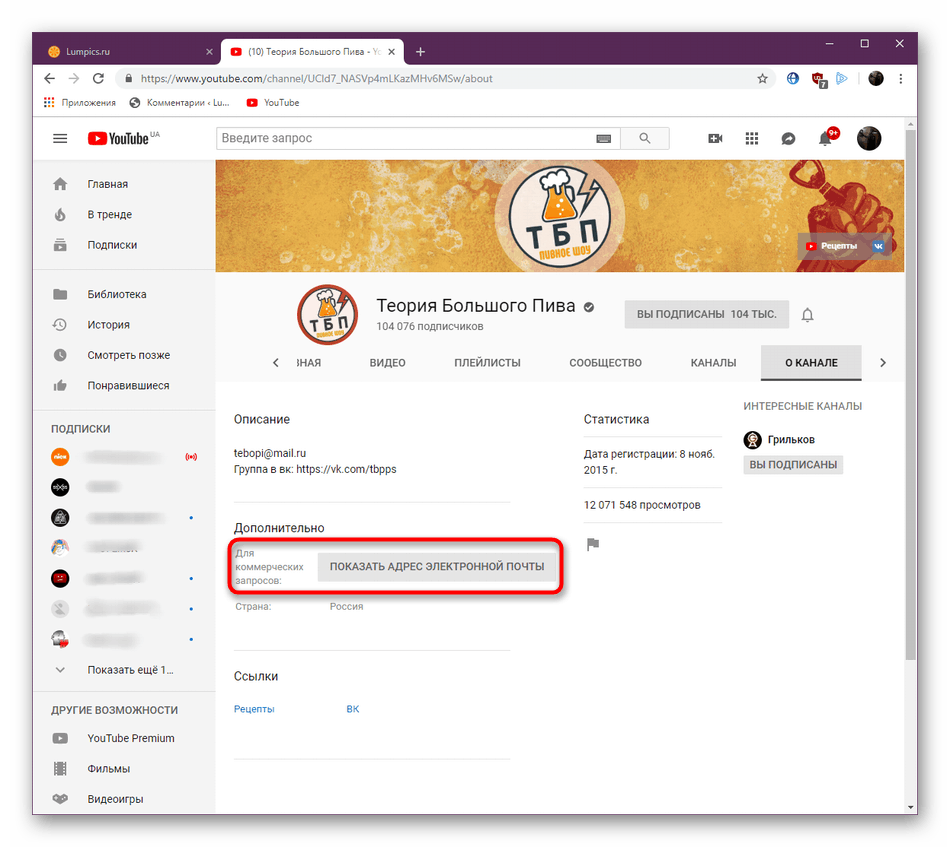
Task: Close the Lumpics.ru tab
Action: pos(210,52)
